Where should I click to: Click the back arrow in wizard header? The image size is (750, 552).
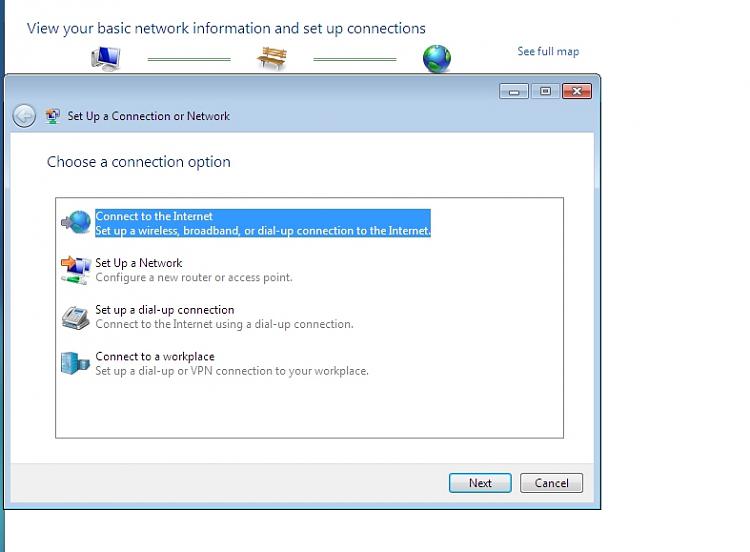click(x=24, y=116)
